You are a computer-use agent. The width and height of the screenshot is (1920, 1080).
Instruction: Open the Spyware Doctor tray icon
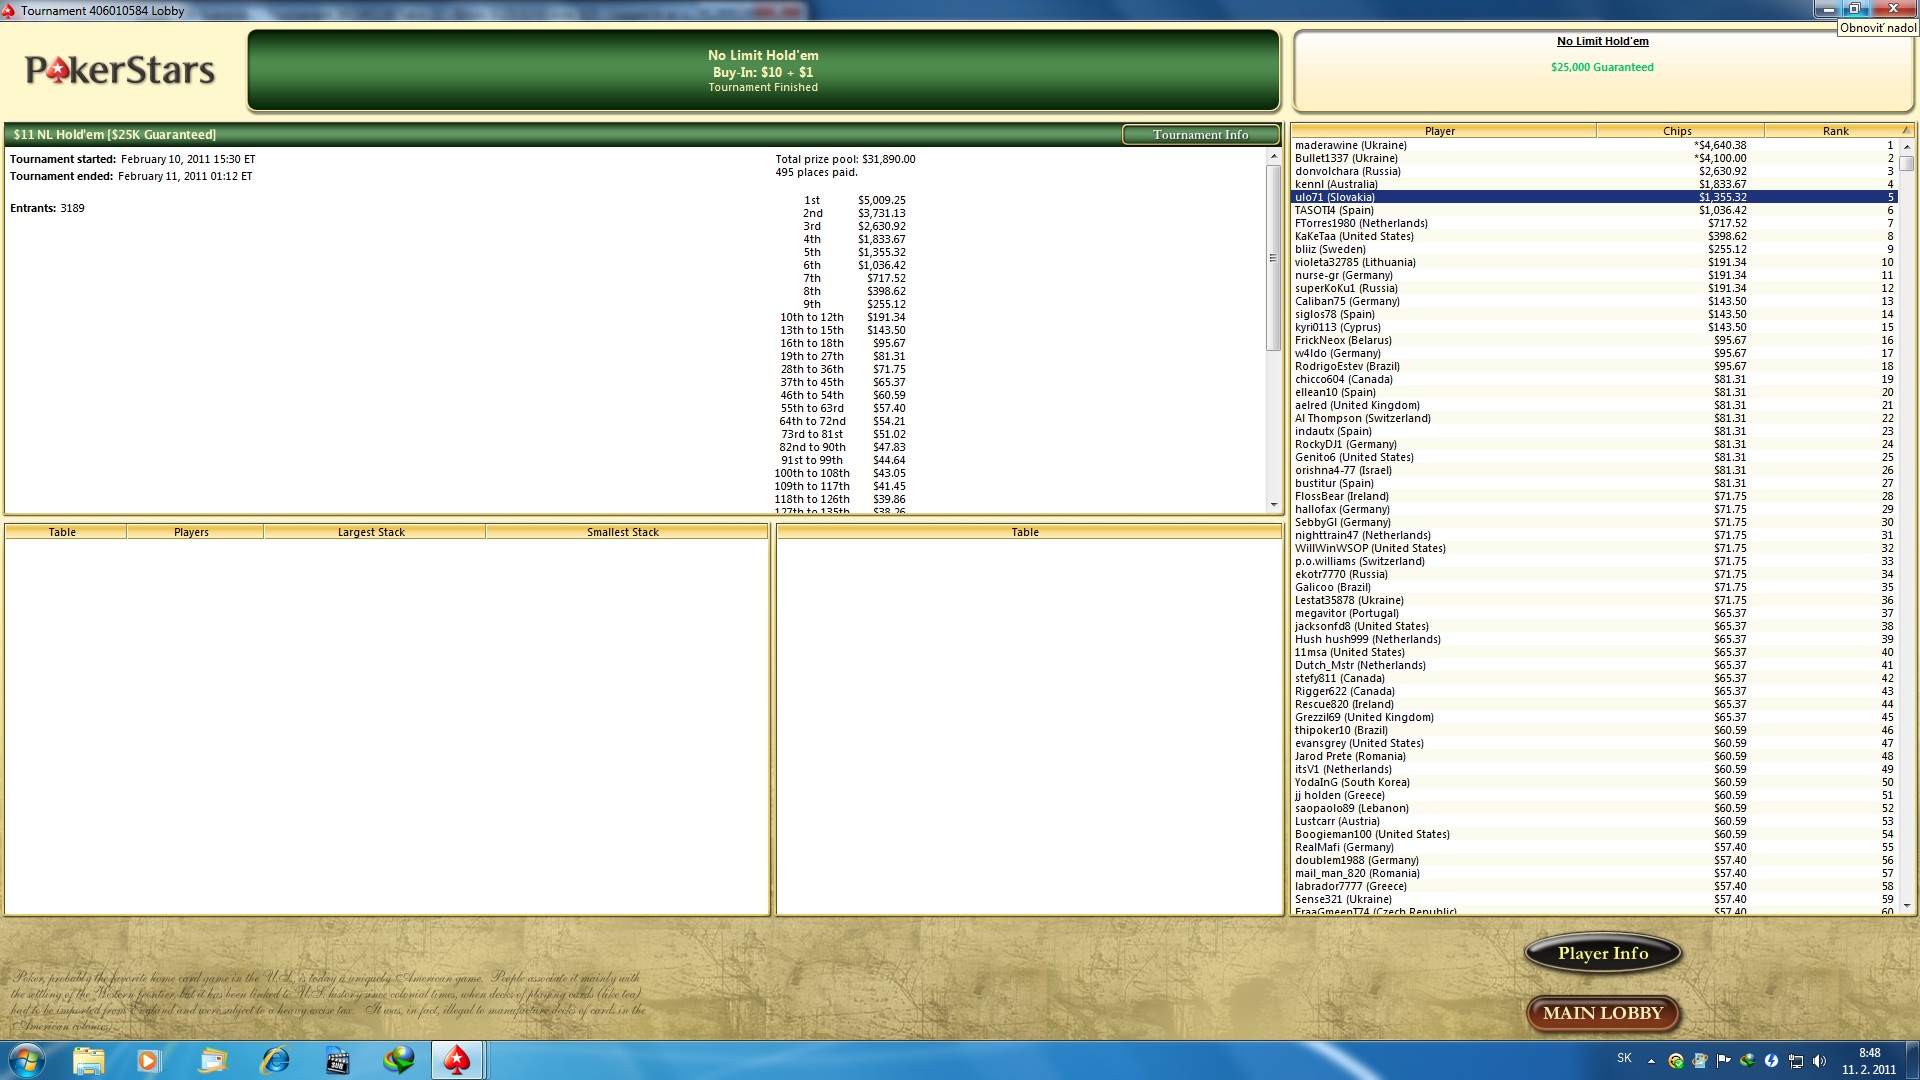click(x=1675, y=1061)
